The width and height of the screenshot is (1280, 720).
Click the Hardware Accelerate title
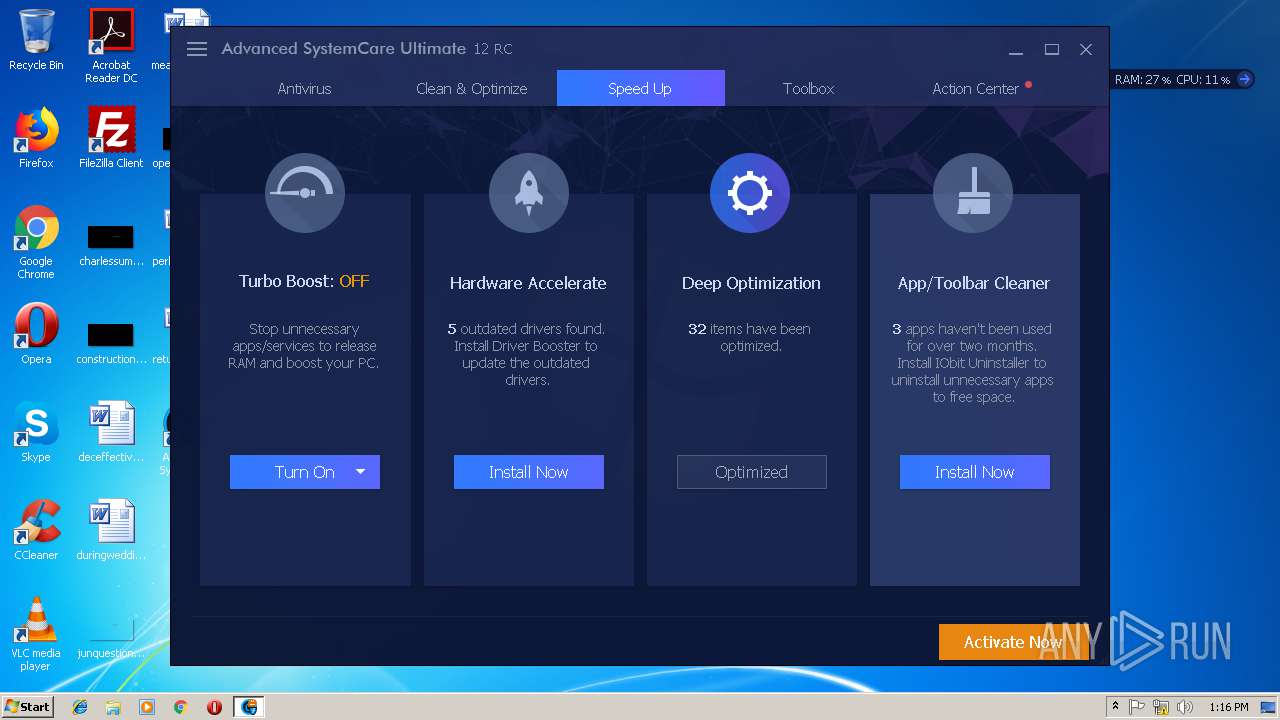tap(528, 283)
